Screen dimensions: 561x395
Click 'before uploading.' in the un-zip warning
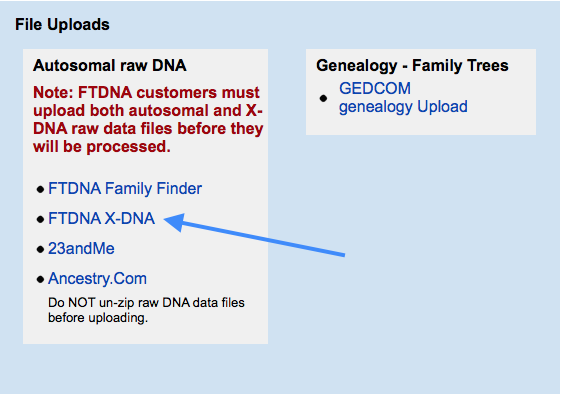(x=98, y=318)
